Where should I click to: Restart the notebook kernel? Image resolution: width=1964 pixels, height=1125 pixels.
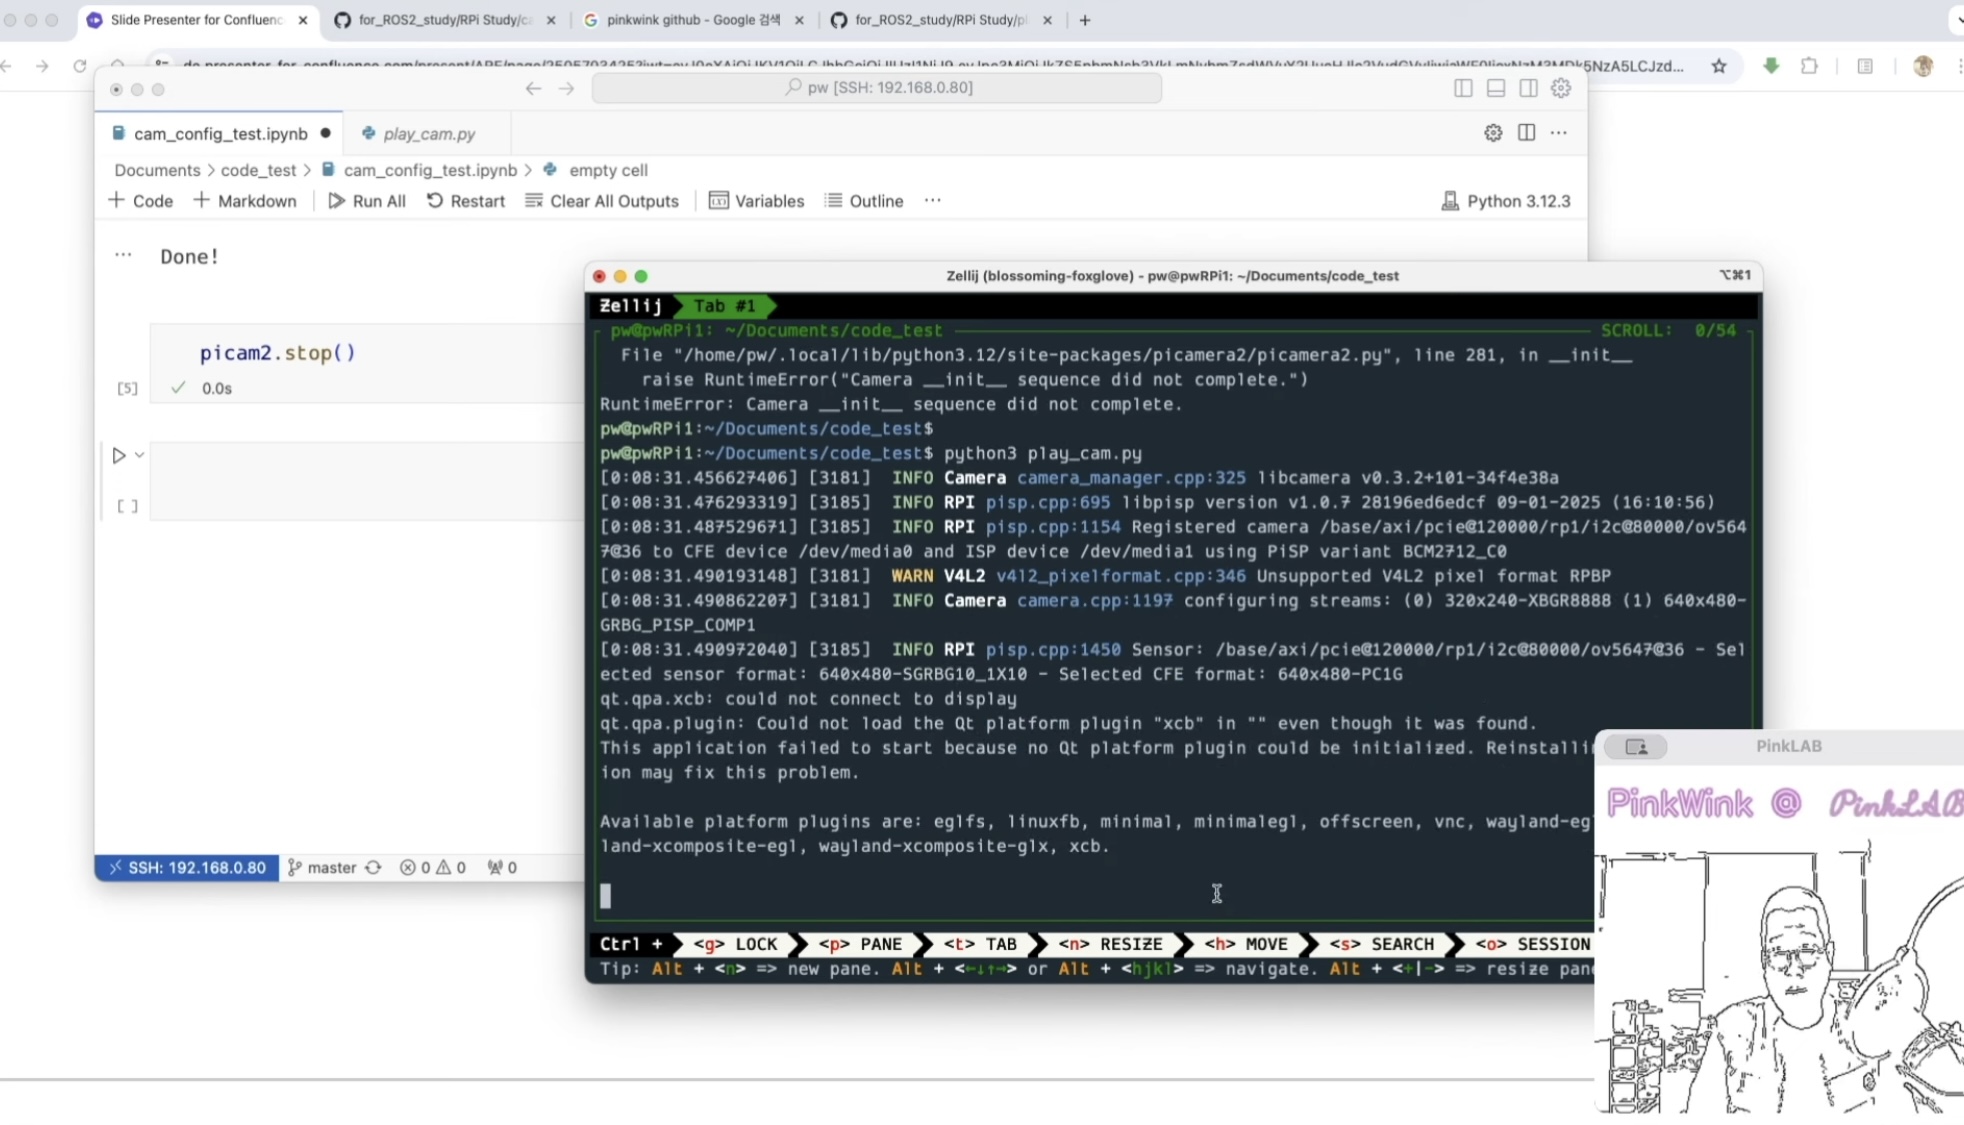coord(466,201)
